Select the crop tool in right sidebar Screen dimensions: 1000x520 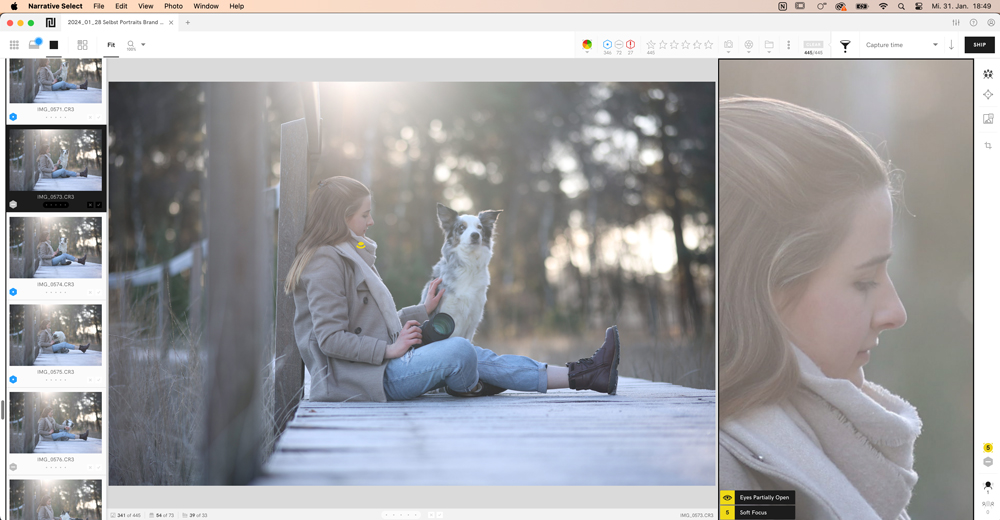(988, 146)
